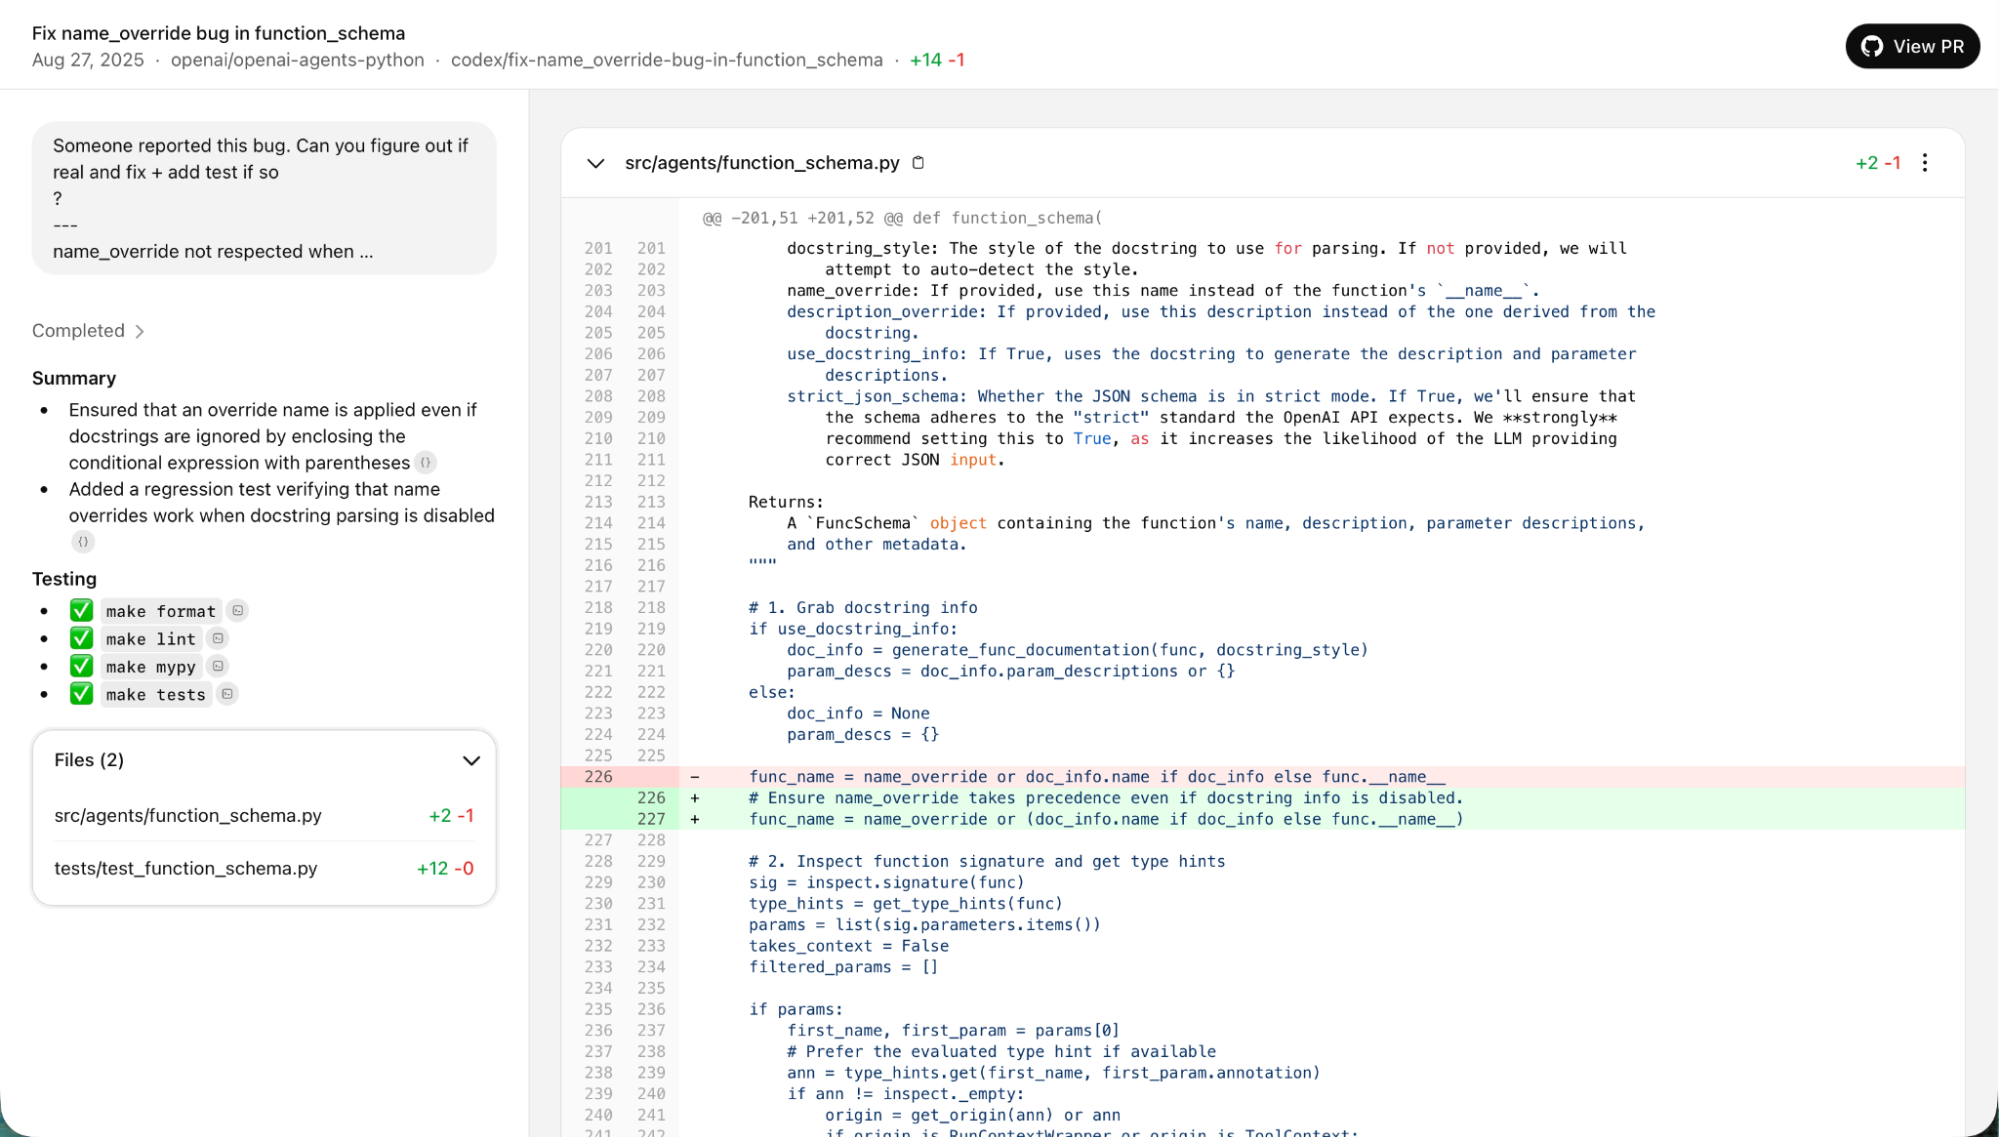Click the removed line 226 in diff
Screen dimensions: 1999x1138
(1096, 777)
